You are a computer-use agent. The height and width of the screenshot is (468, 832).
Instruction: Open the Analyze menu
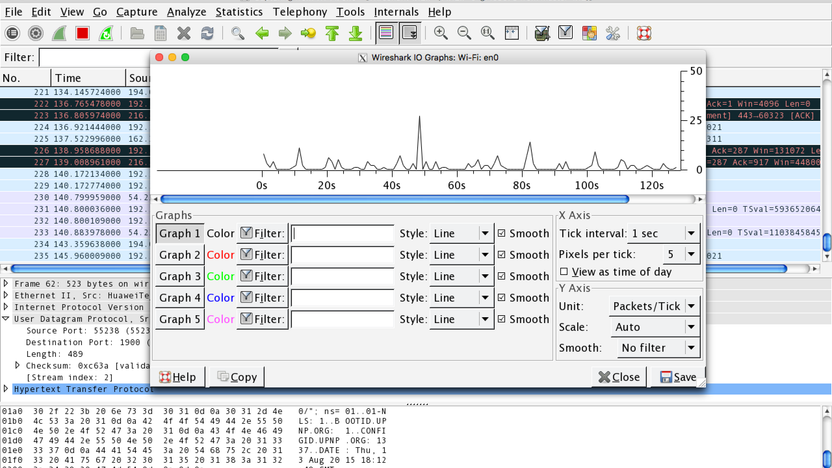(186, 12)
